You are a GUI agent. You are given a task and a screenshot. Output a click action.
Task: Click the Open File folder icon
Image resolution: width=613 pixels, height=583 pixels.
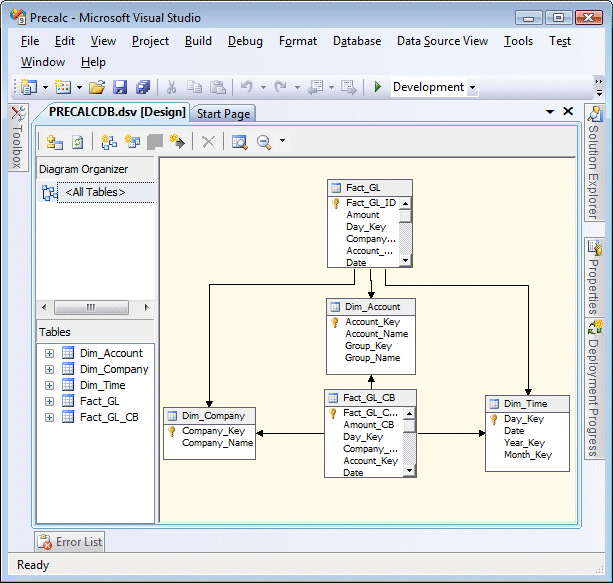97,88
